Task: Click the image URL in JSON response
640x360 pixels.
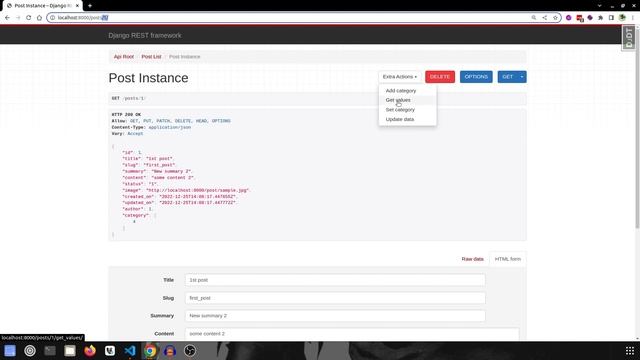Action: coord(198,190)
